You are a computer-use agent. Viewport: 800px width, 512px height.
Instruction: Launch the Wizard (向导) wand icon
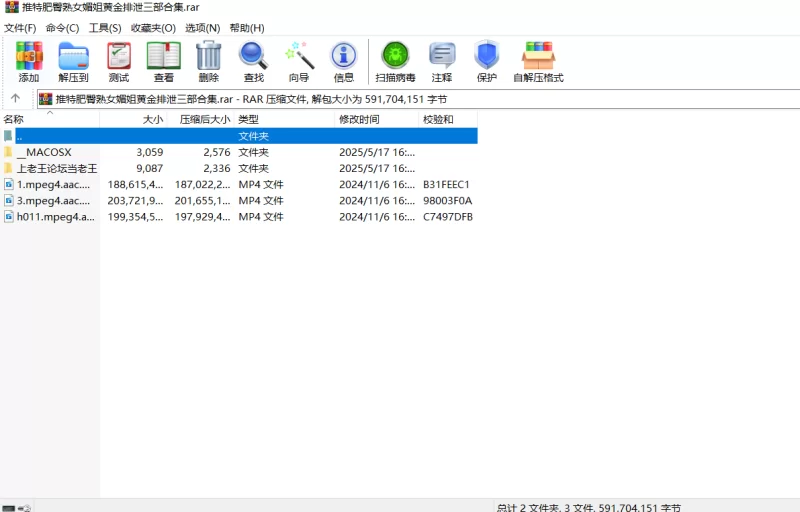point(299,55)
